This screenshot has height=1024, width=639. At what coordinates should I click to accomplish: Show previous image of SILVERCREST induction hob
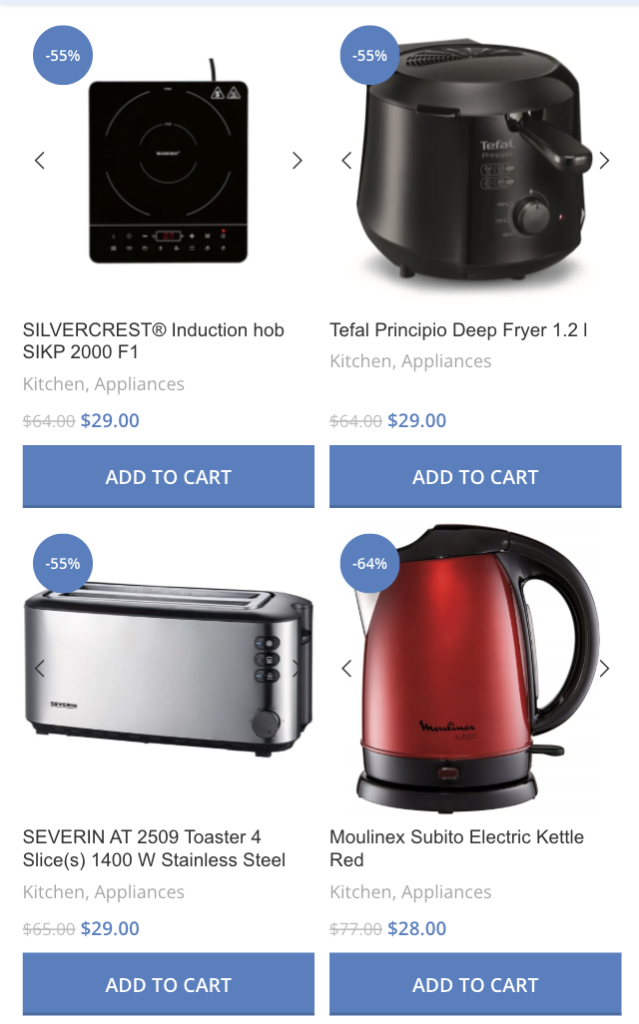40,161
